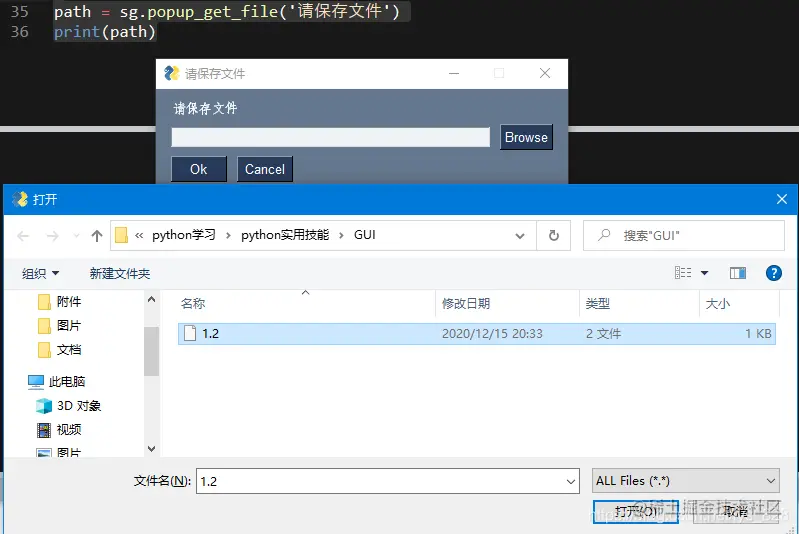Image resolution: width=799 pixels, height=534 pixels.
Task: Click Cancel in the save-file popup
Action: (x=264, y=169)
